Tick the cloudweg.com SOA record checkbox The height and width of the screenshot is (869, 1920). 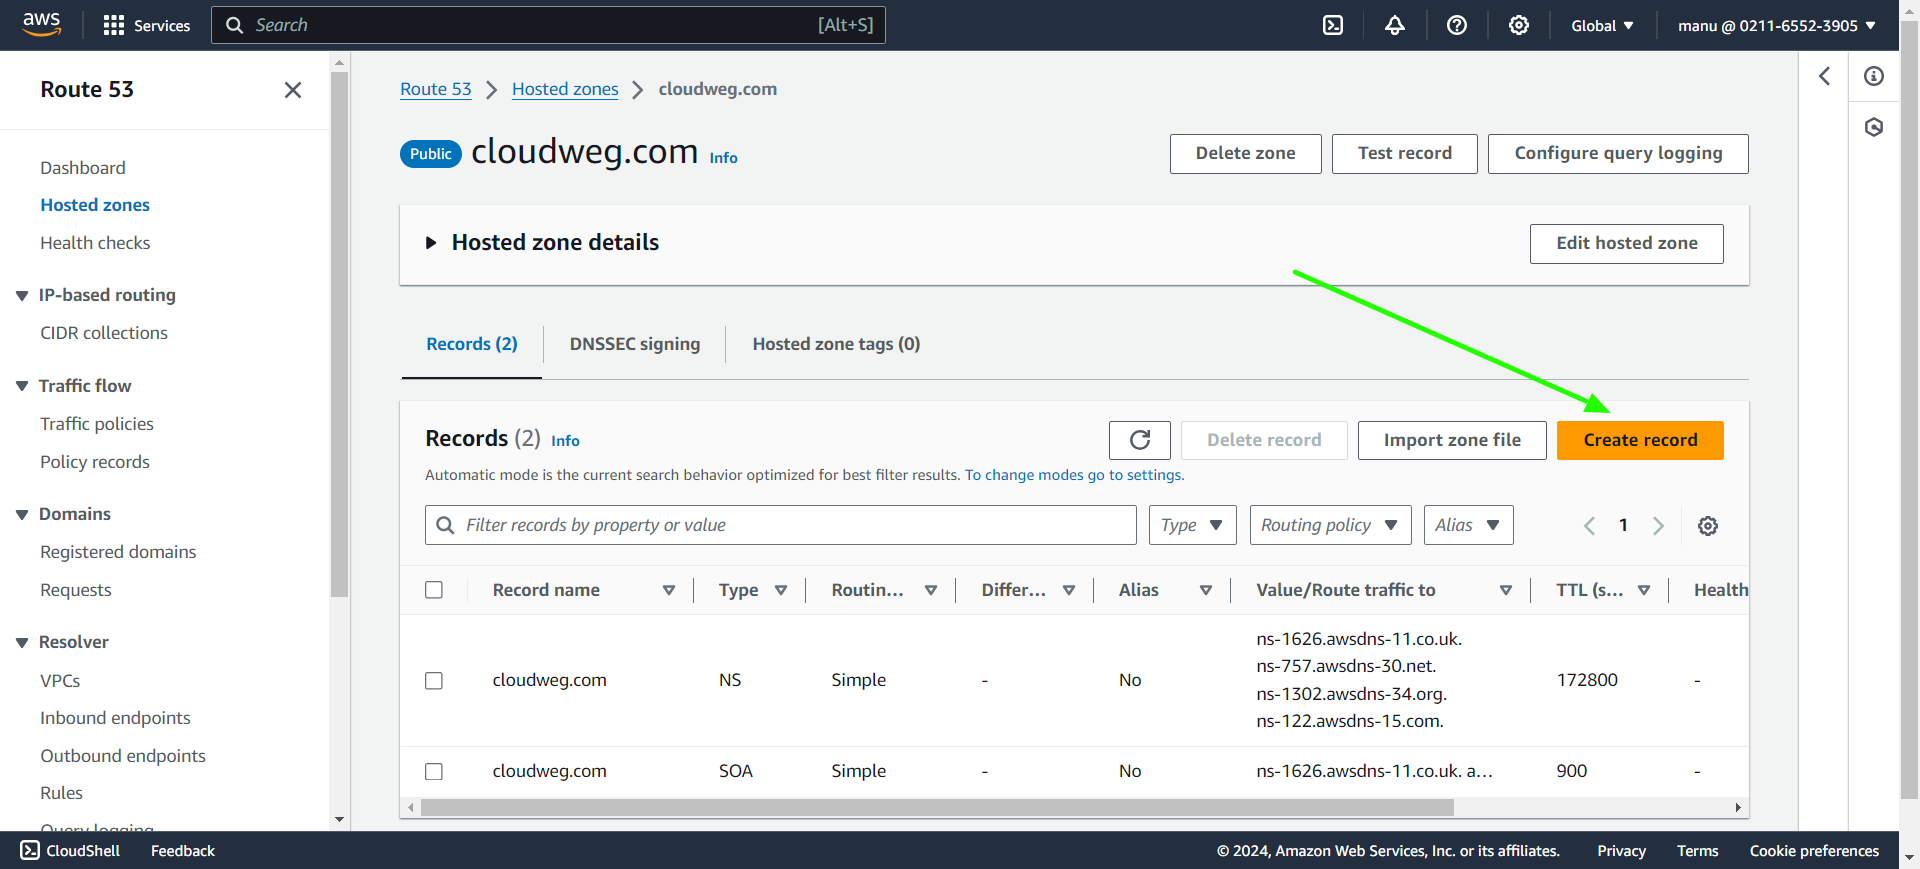pyautogui.click(x=434, y=771)
